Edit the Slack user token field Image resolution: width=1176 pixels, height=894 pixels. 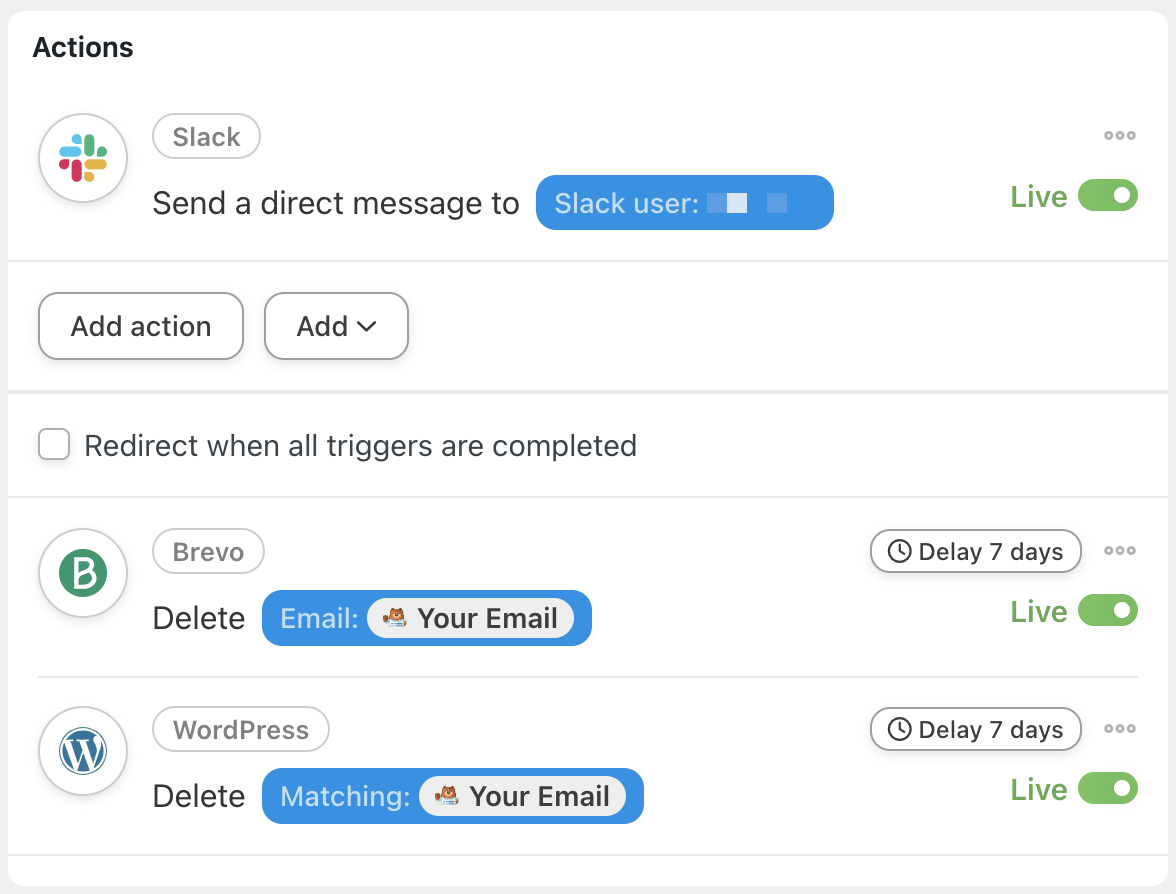(x=684, y=203)
